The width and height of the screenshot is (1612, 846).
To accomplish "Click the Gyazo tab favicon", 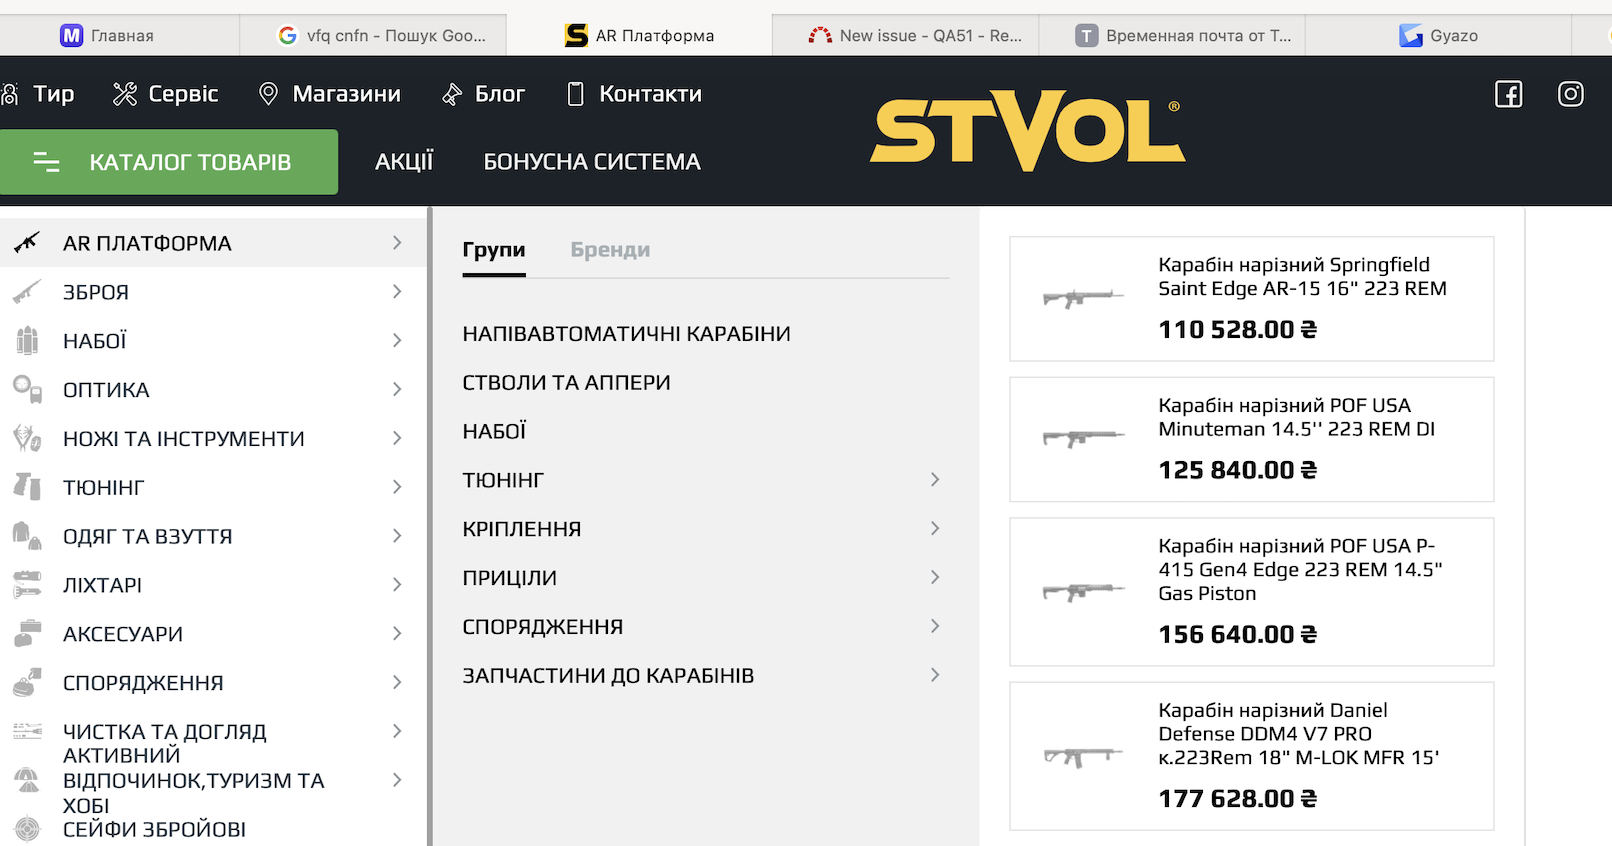I will coord(1411,36).
